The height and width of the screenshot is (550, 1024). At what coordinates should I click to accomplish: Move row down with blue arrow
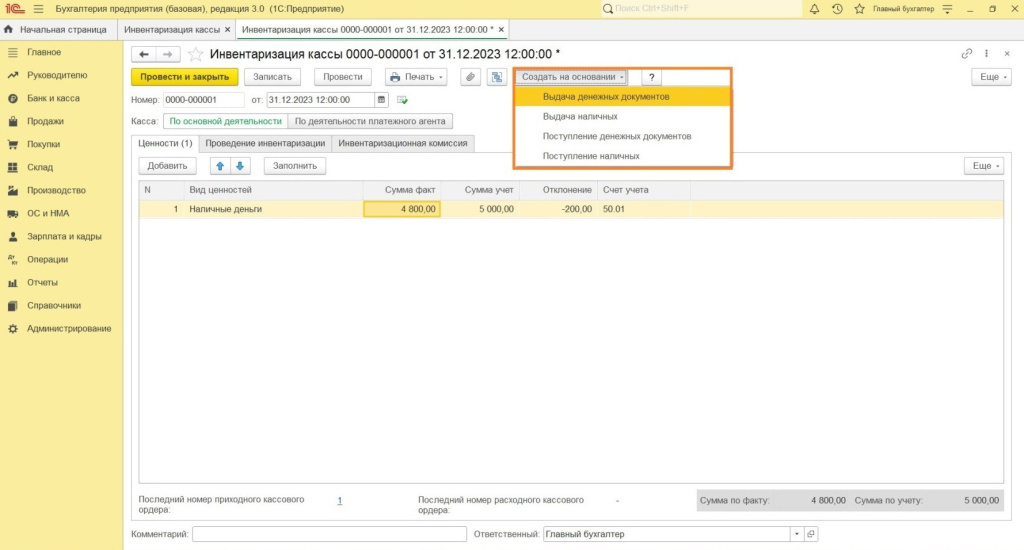pyautogui.click(x=240, y=166)
